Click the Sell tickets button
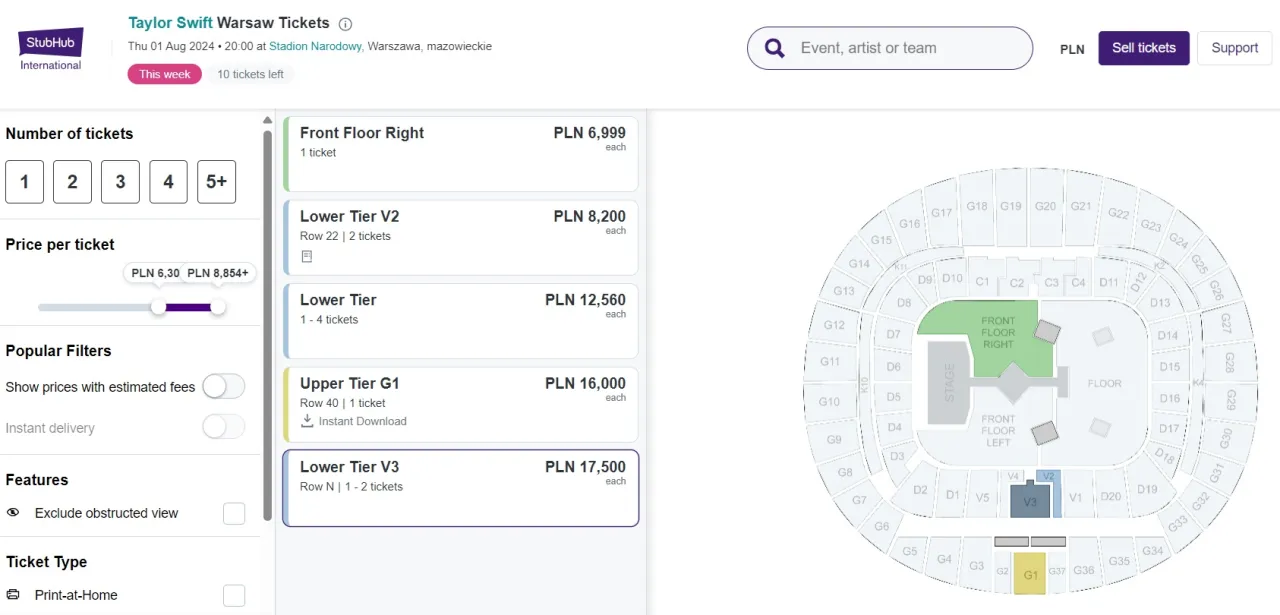Screen dimensions: 1280x615 [x=1143, y=47]
